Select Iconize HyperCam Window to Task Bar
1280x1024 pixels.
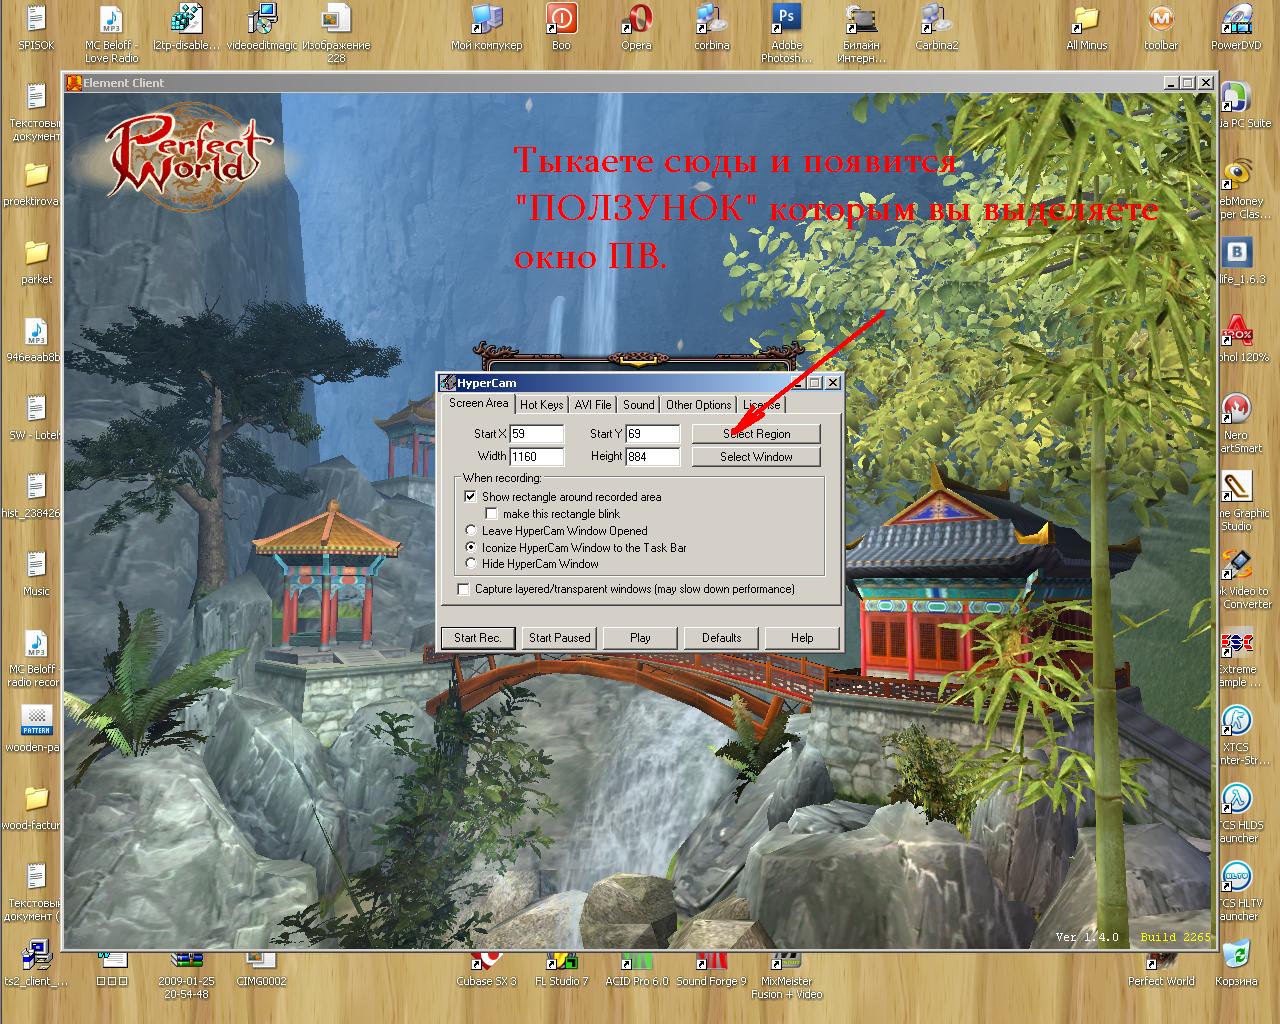pyautogui.click(x=471, y=547)
